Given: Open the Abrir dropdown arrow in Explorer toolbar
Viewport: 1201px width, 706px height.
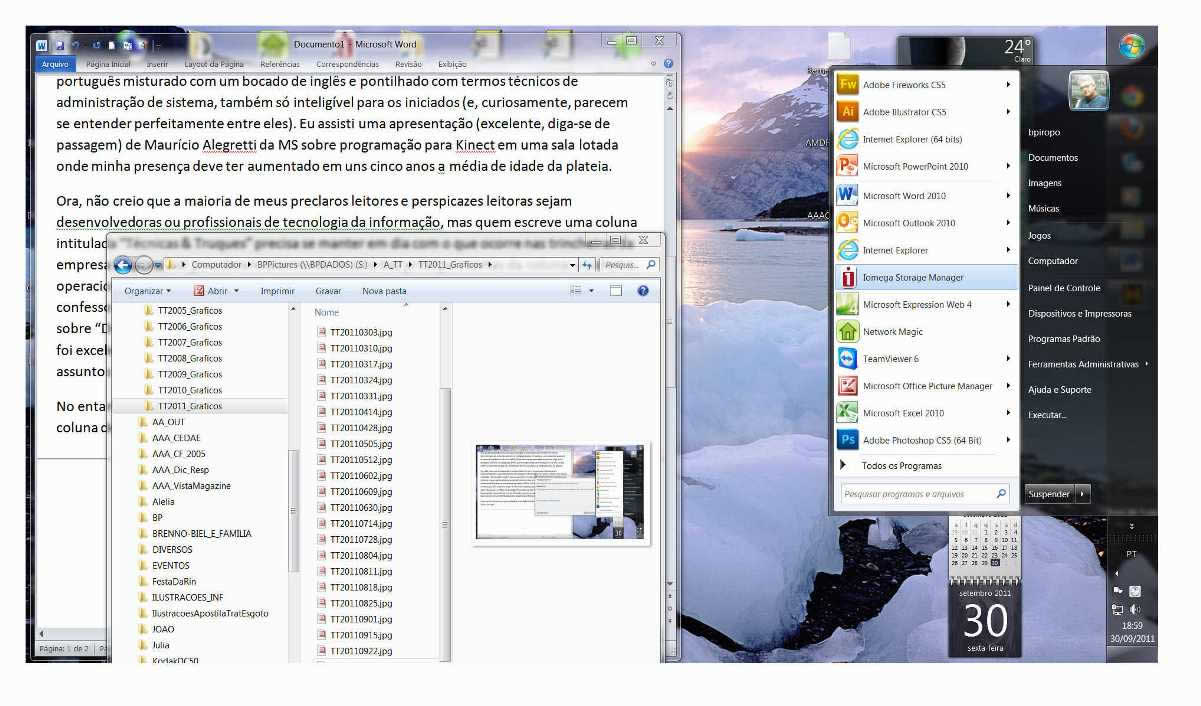Looking at the screenshot, I should click(x=236, y=291).
